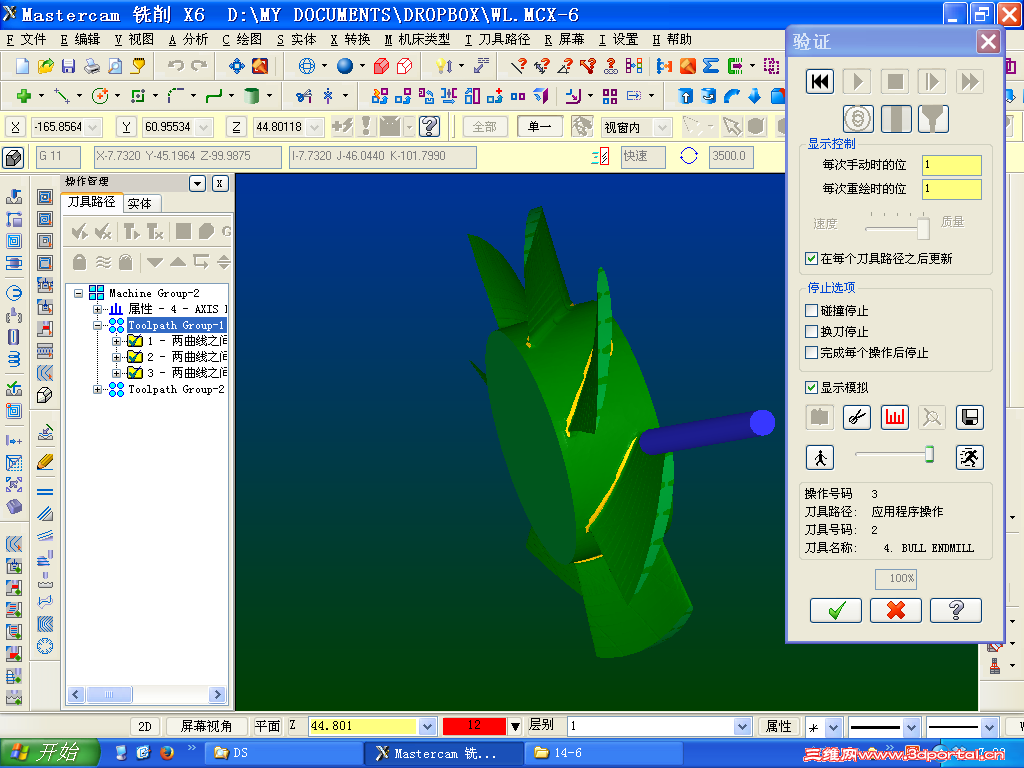Open the X coordinate dropdown
Image resolution: width=1024 pixels, height=768 pixels.
(92, 127)
